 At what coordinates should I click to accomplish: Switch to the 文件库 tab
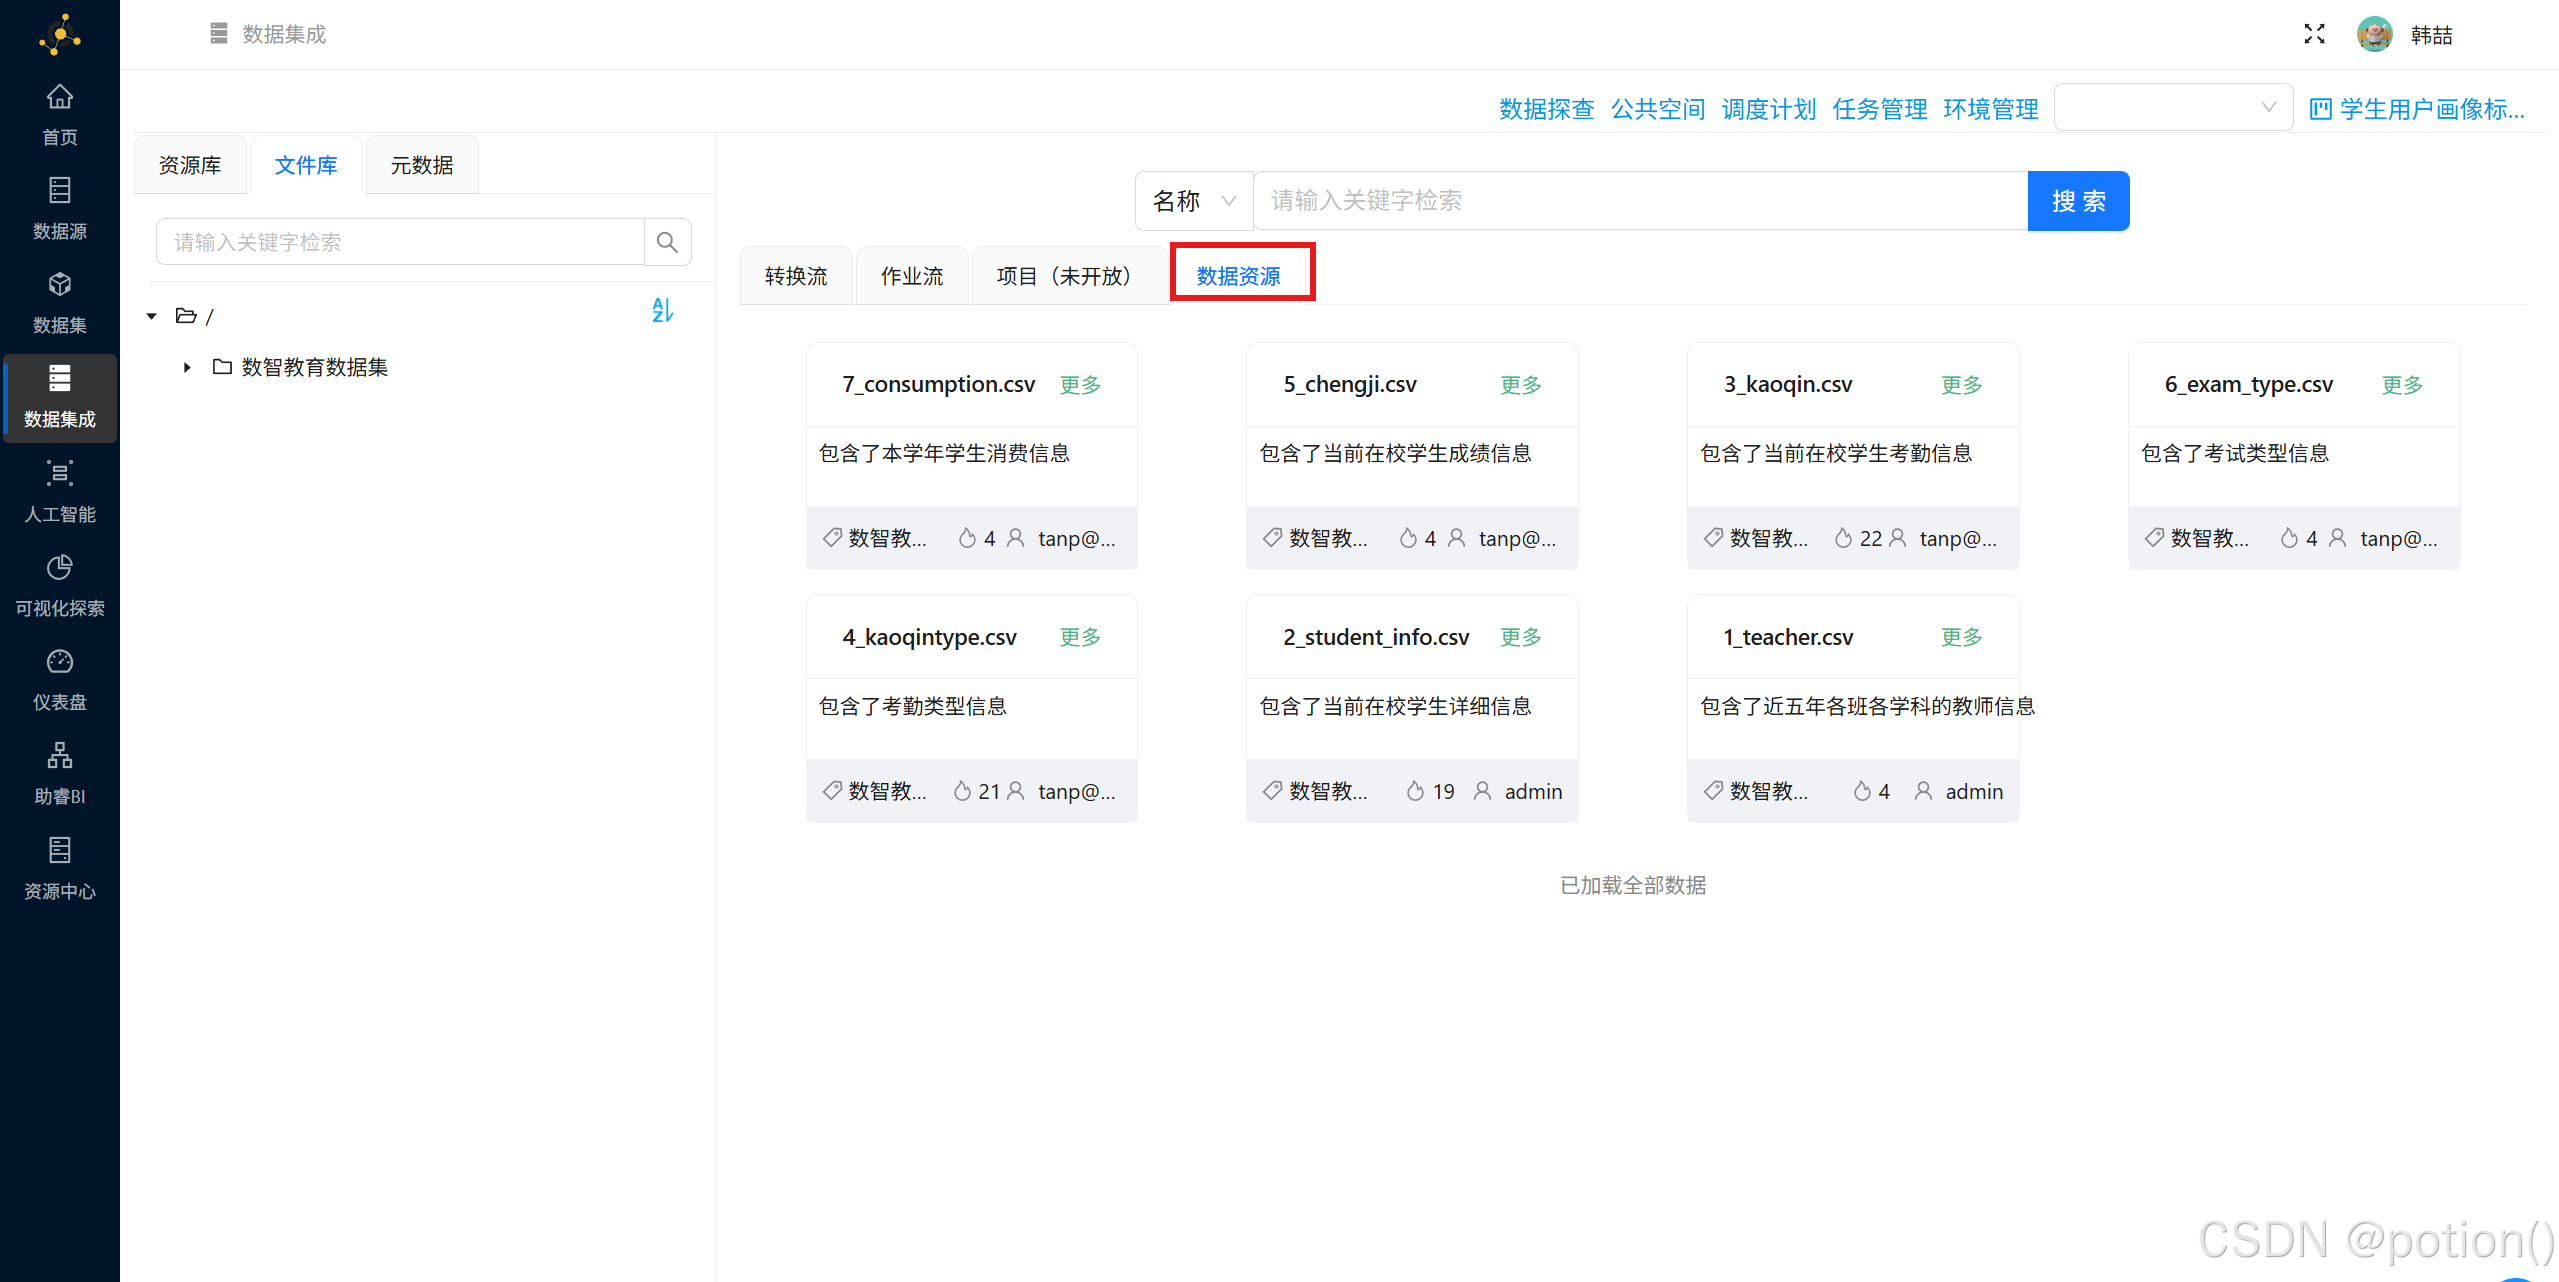point(306,165)
